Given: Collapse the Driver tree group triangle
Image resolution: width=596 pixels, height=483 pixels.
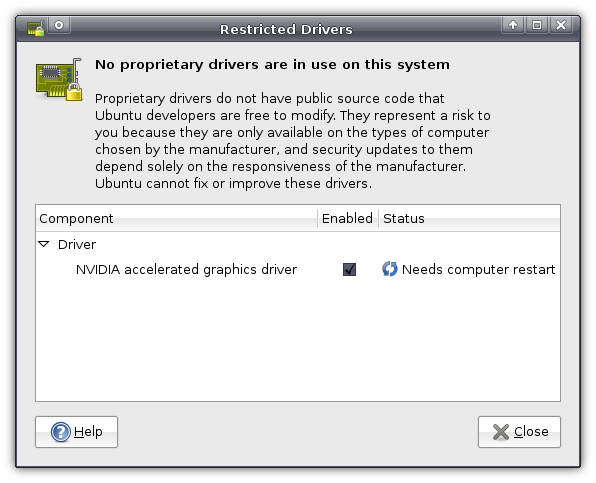Looking at the screenshot, I should [x=44, y=244].
